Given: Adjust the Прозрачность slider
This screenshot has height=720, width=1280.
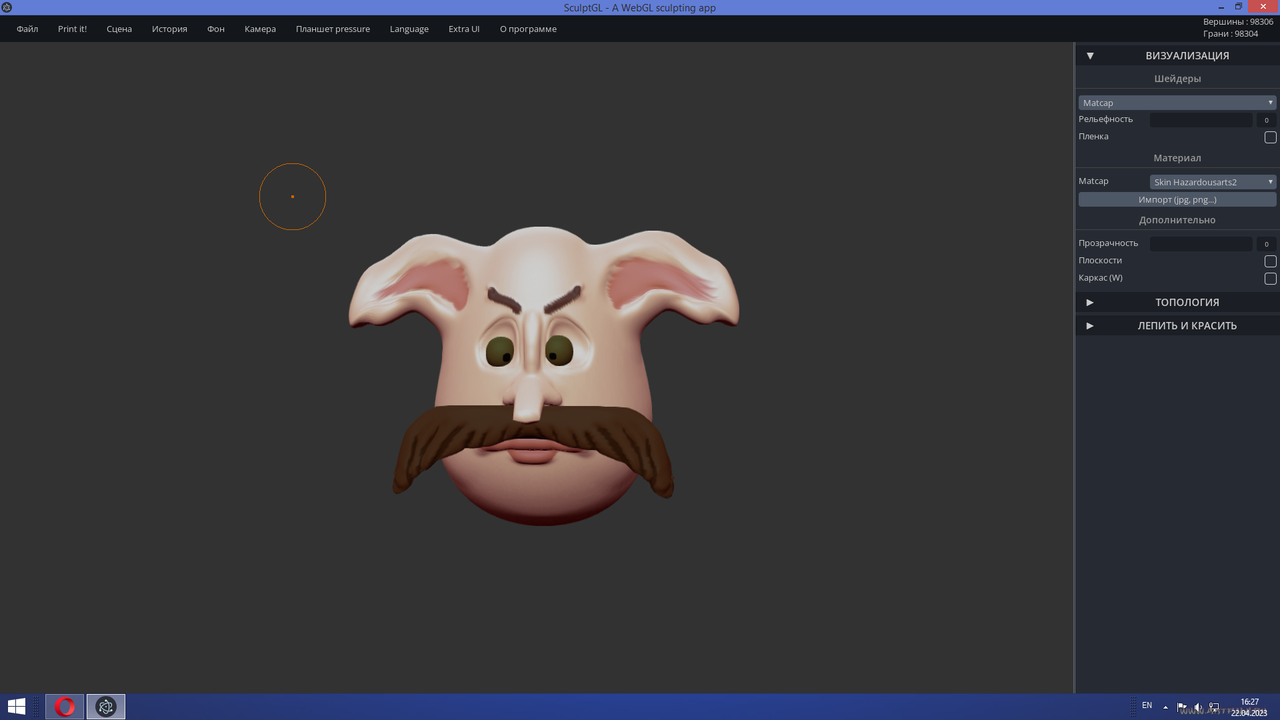Looking at the screenshot, I should 1201,244.
